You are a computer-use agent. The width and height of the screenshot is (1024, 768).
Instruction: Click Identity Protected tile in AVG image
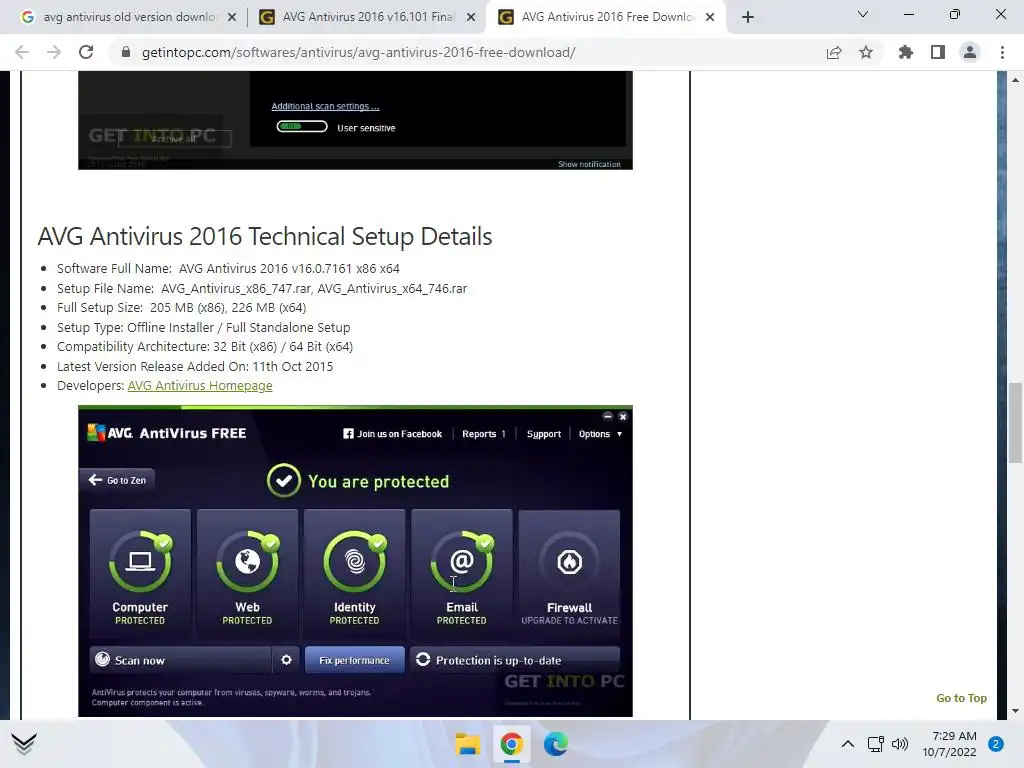[x=355, y=573]
